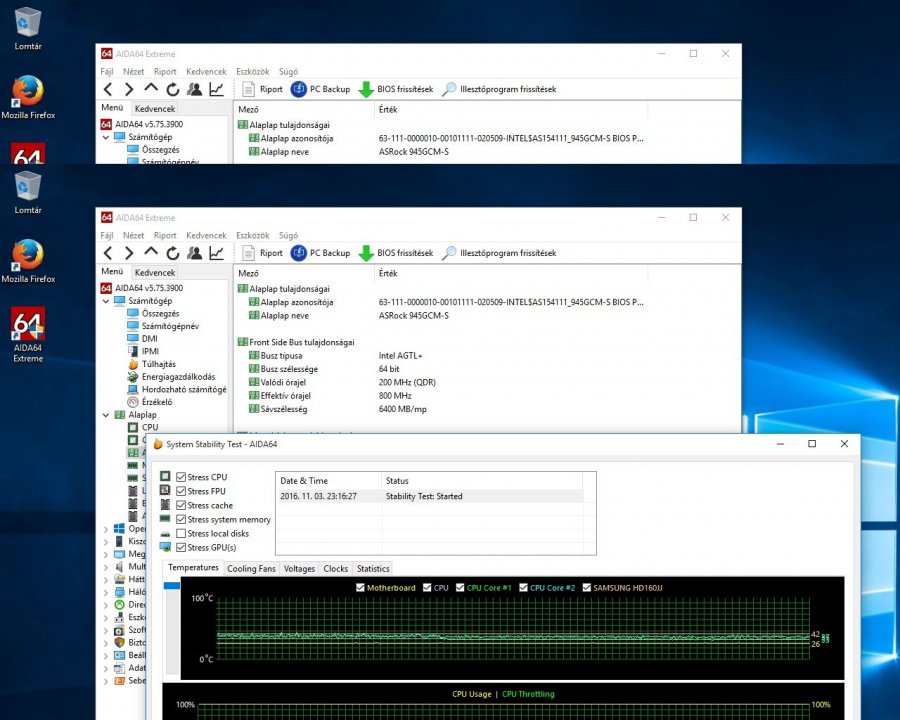Expand the tree node starting with Háló
This screenshot has width=900, height=720.
pyautogui.click(x=106, y=592)
